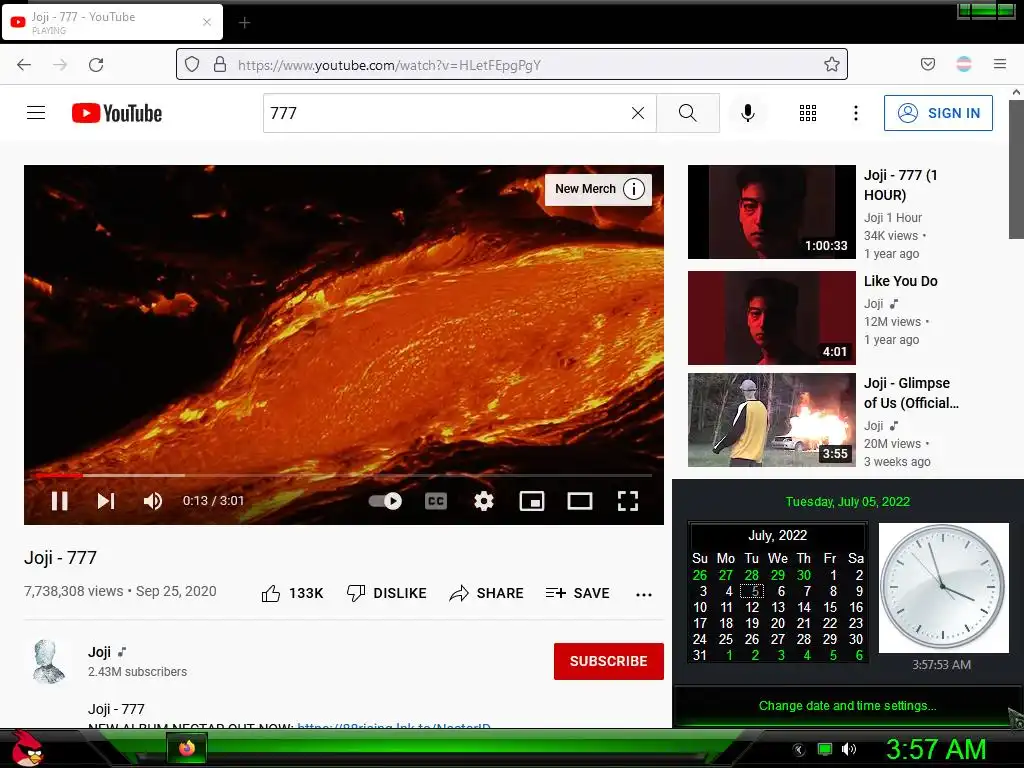Search with voice microphone
The width and height of the screenshot is (1024, 768).
pos(748,113)
